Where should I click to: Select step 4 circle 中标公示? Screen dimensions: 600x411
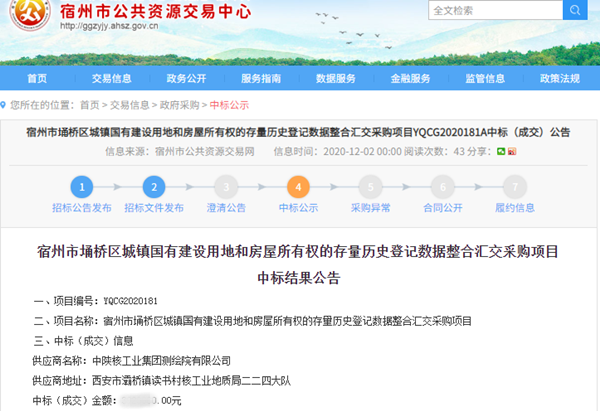297,186
